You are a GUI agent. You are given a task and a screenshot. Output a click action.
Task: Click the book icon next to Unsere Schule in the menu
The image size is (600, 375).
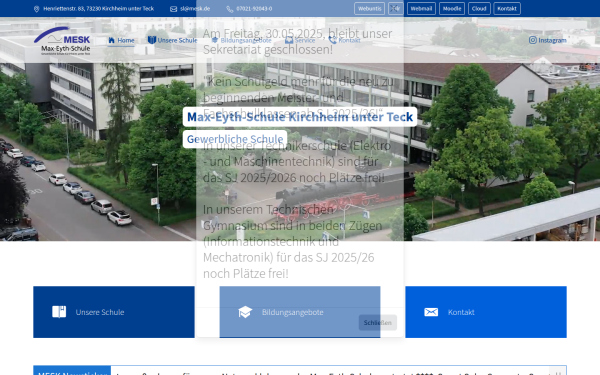pyautogui.click(x=152, y=40)
